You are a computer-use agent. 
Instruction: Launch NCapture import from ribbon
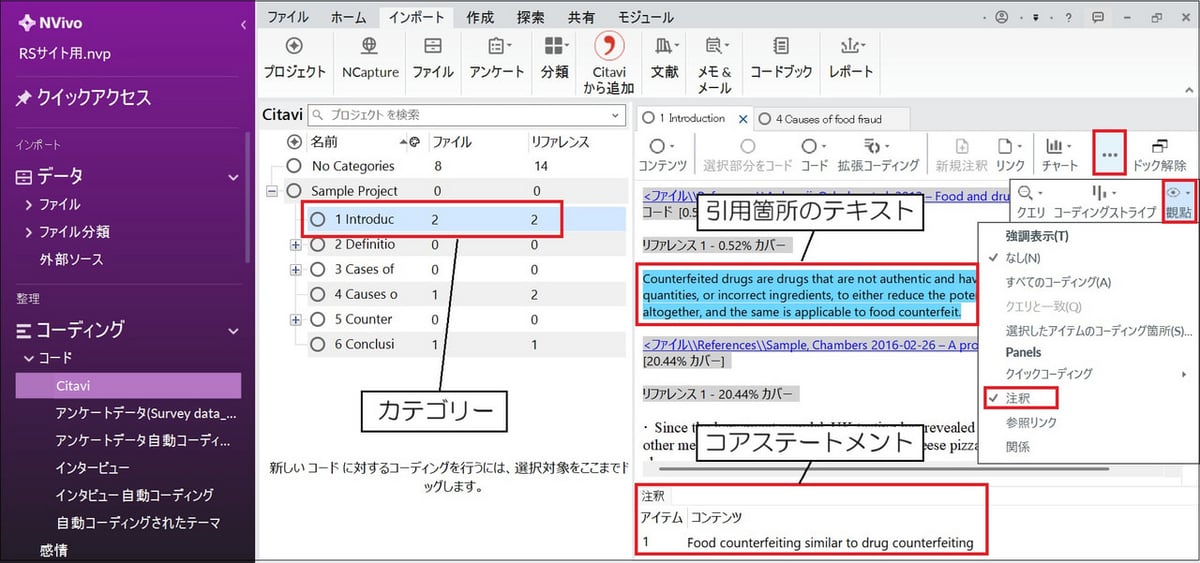tap(369, 58)
